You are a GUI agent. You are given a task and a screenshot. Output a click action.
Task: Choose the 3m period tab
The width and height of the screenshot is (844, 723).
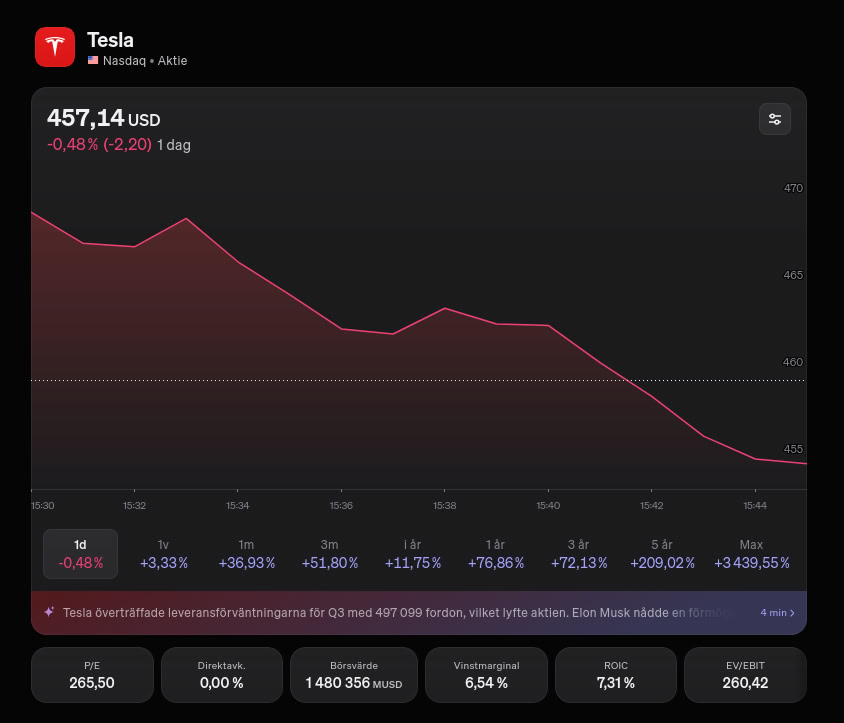coord(329,554)
